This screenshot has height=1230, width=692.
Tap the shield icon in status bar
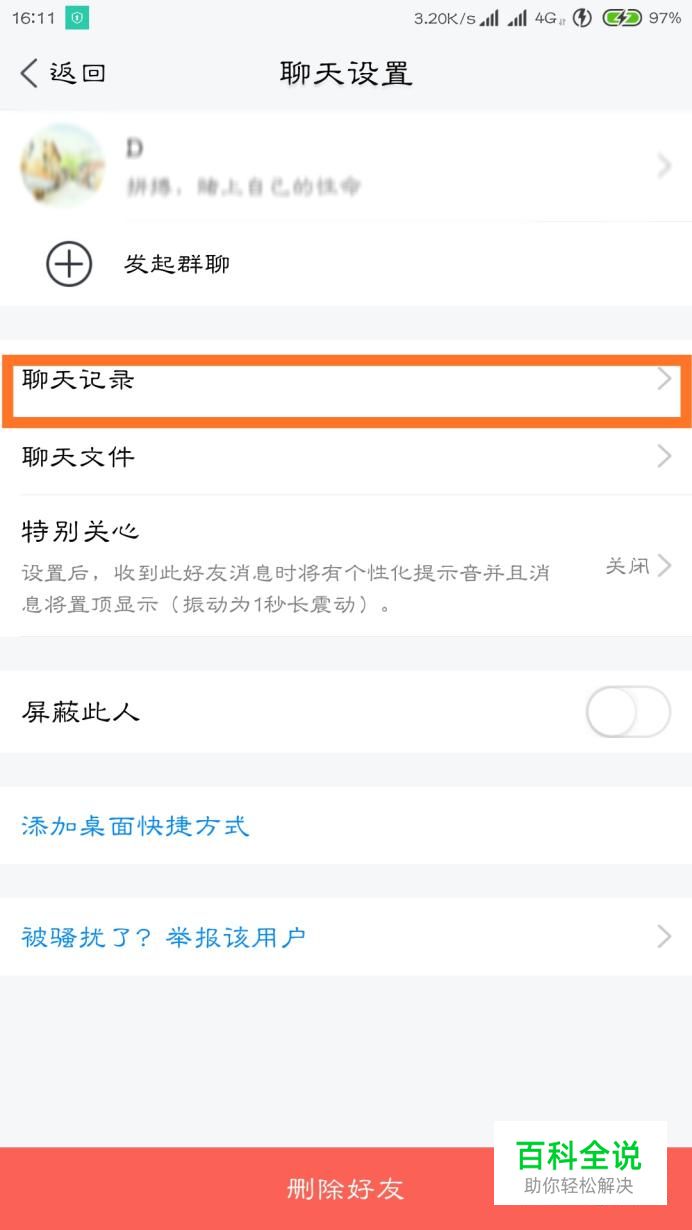(x=77, y=18)
